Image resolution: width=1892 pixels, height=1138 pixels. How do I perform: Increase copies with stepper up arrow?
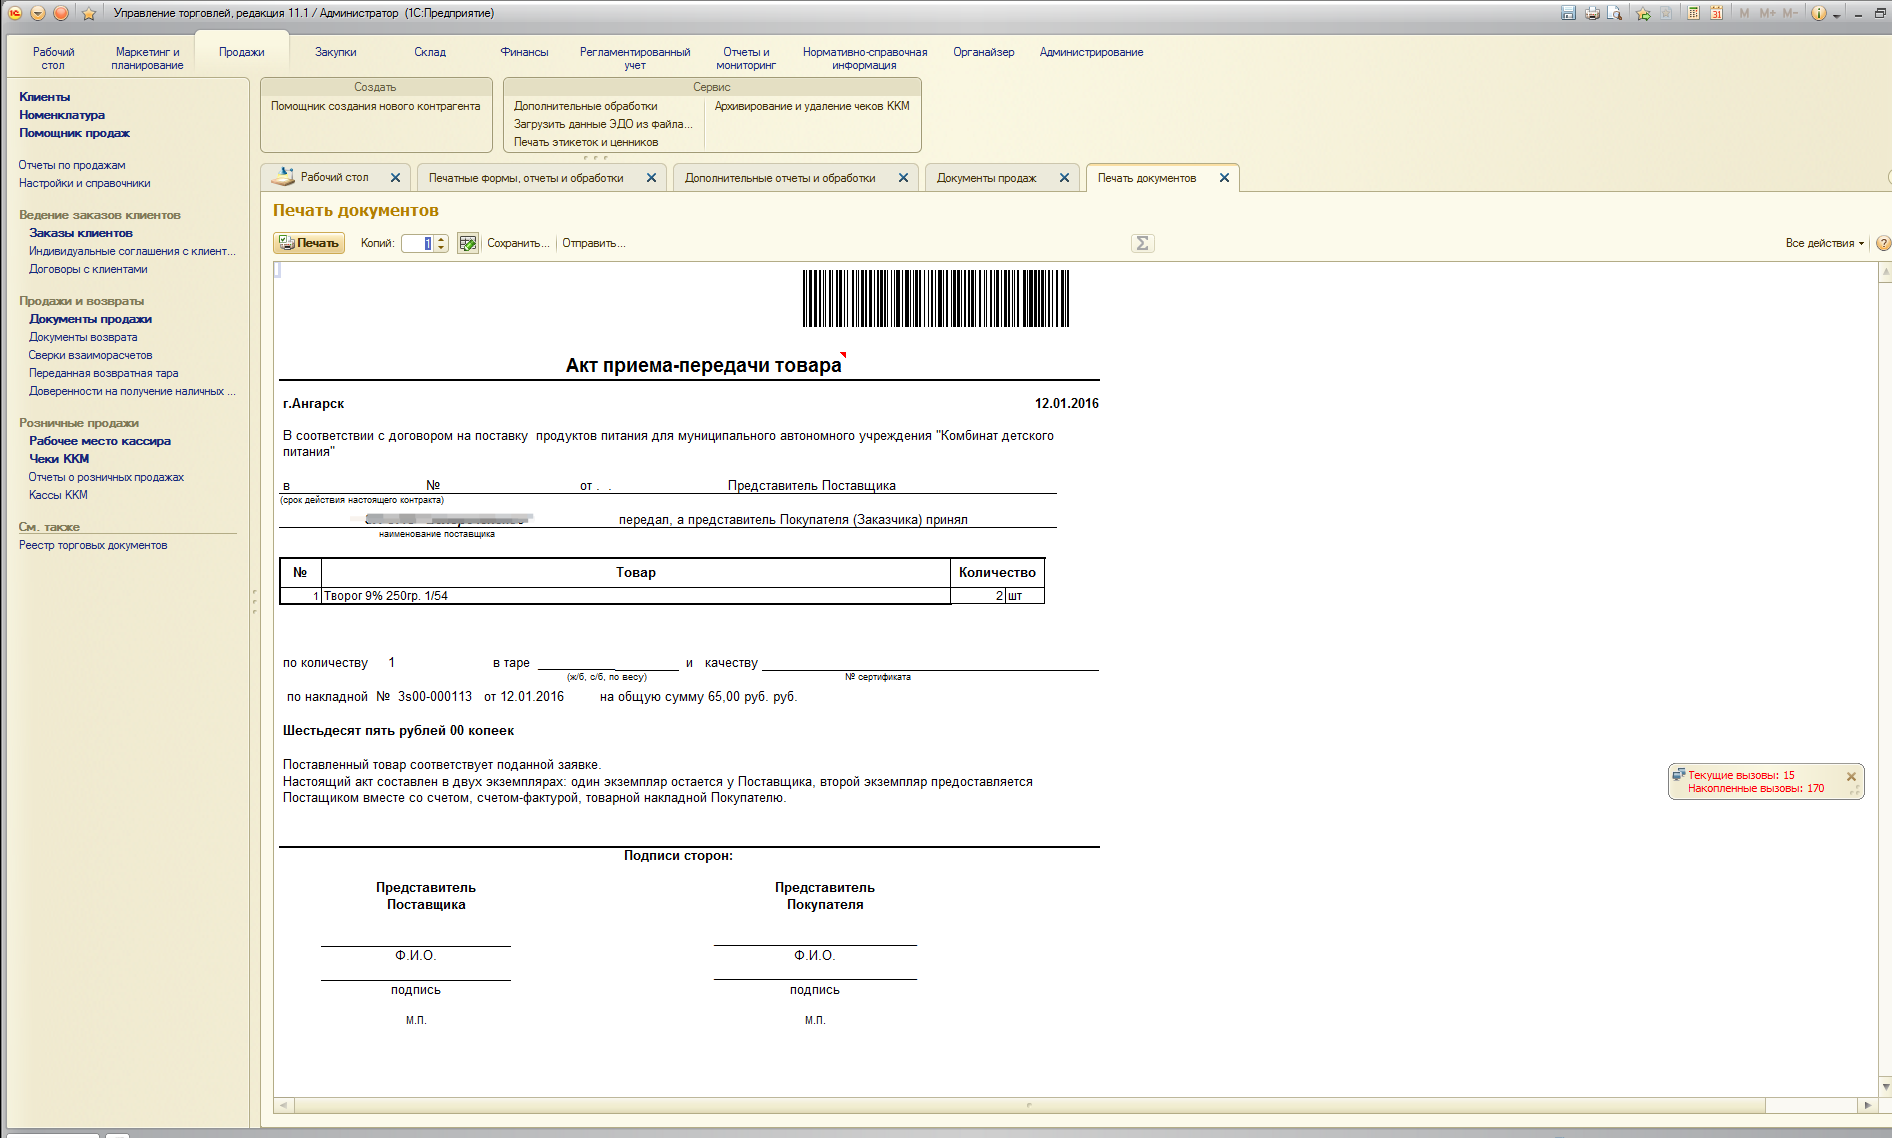pos(441,239)
